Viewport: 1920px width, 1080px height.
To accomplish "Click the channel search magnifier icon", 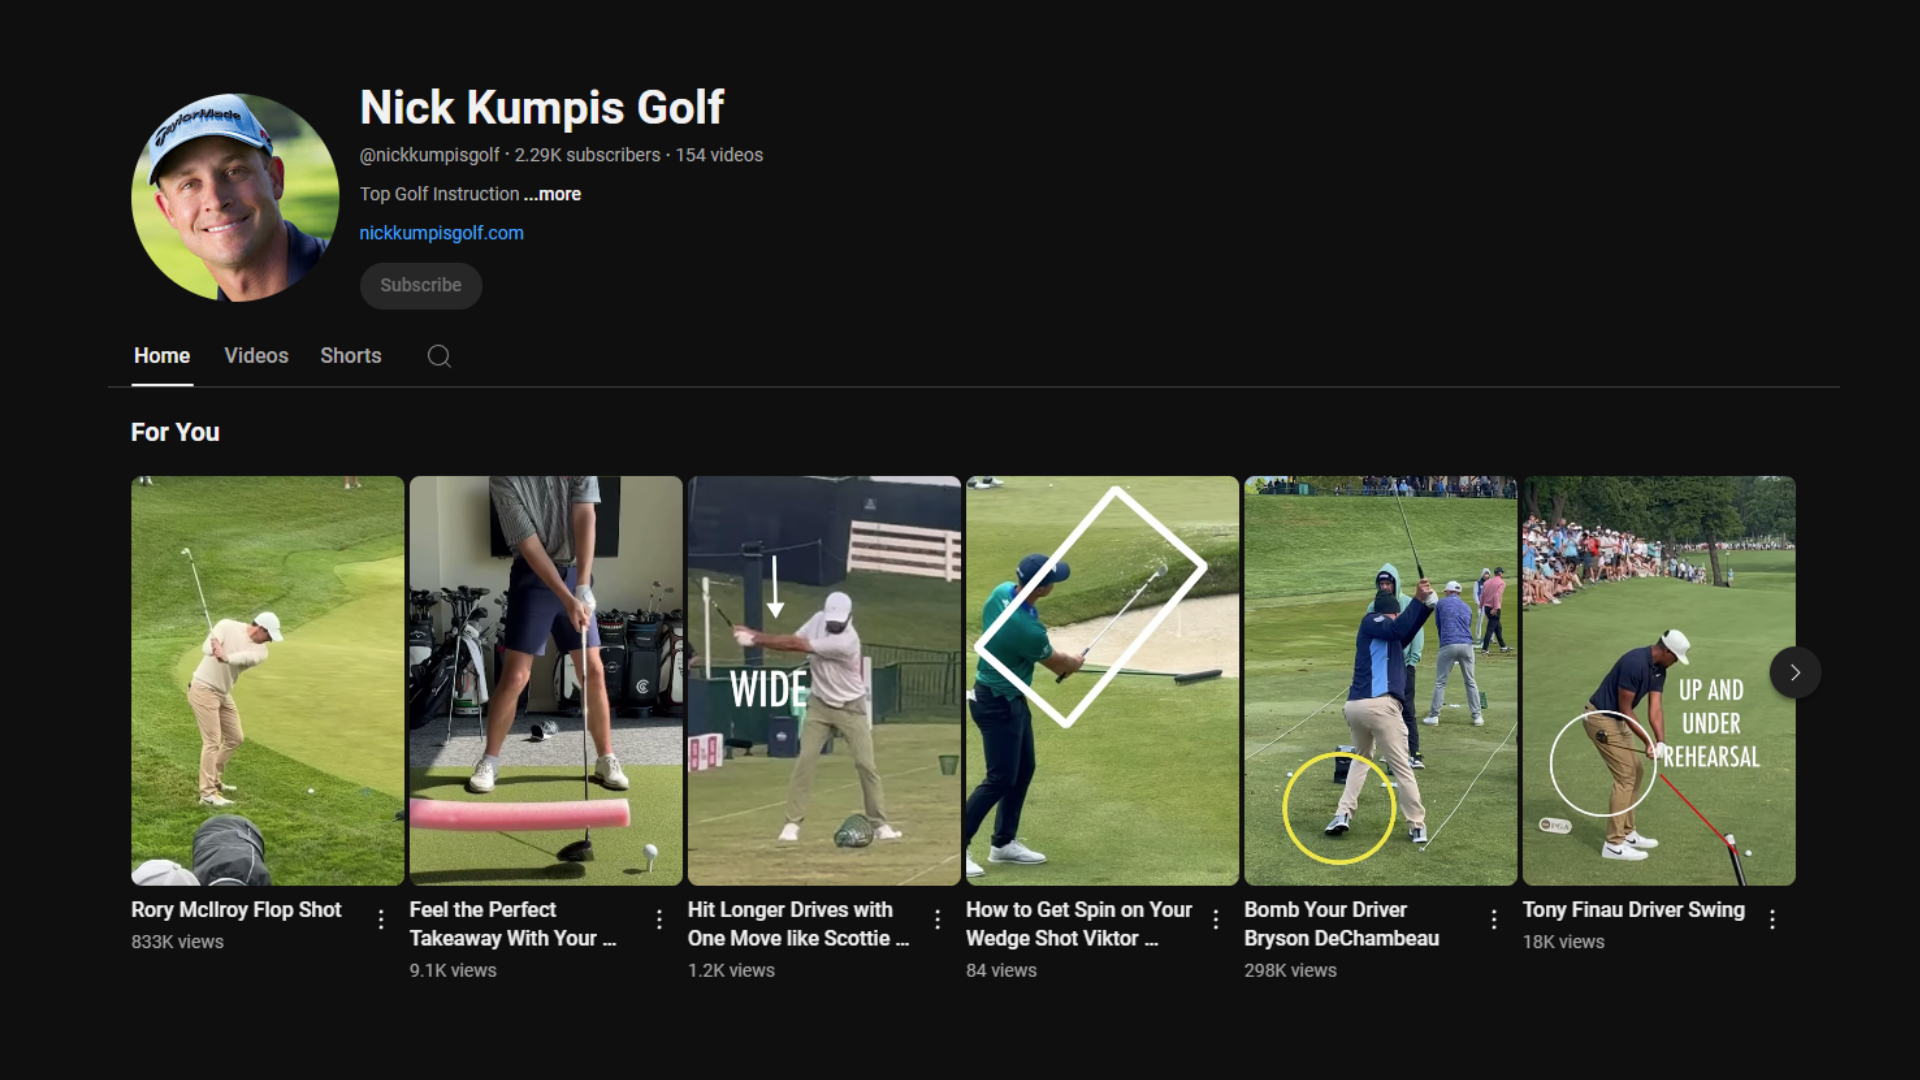I will tap(439, 356).
